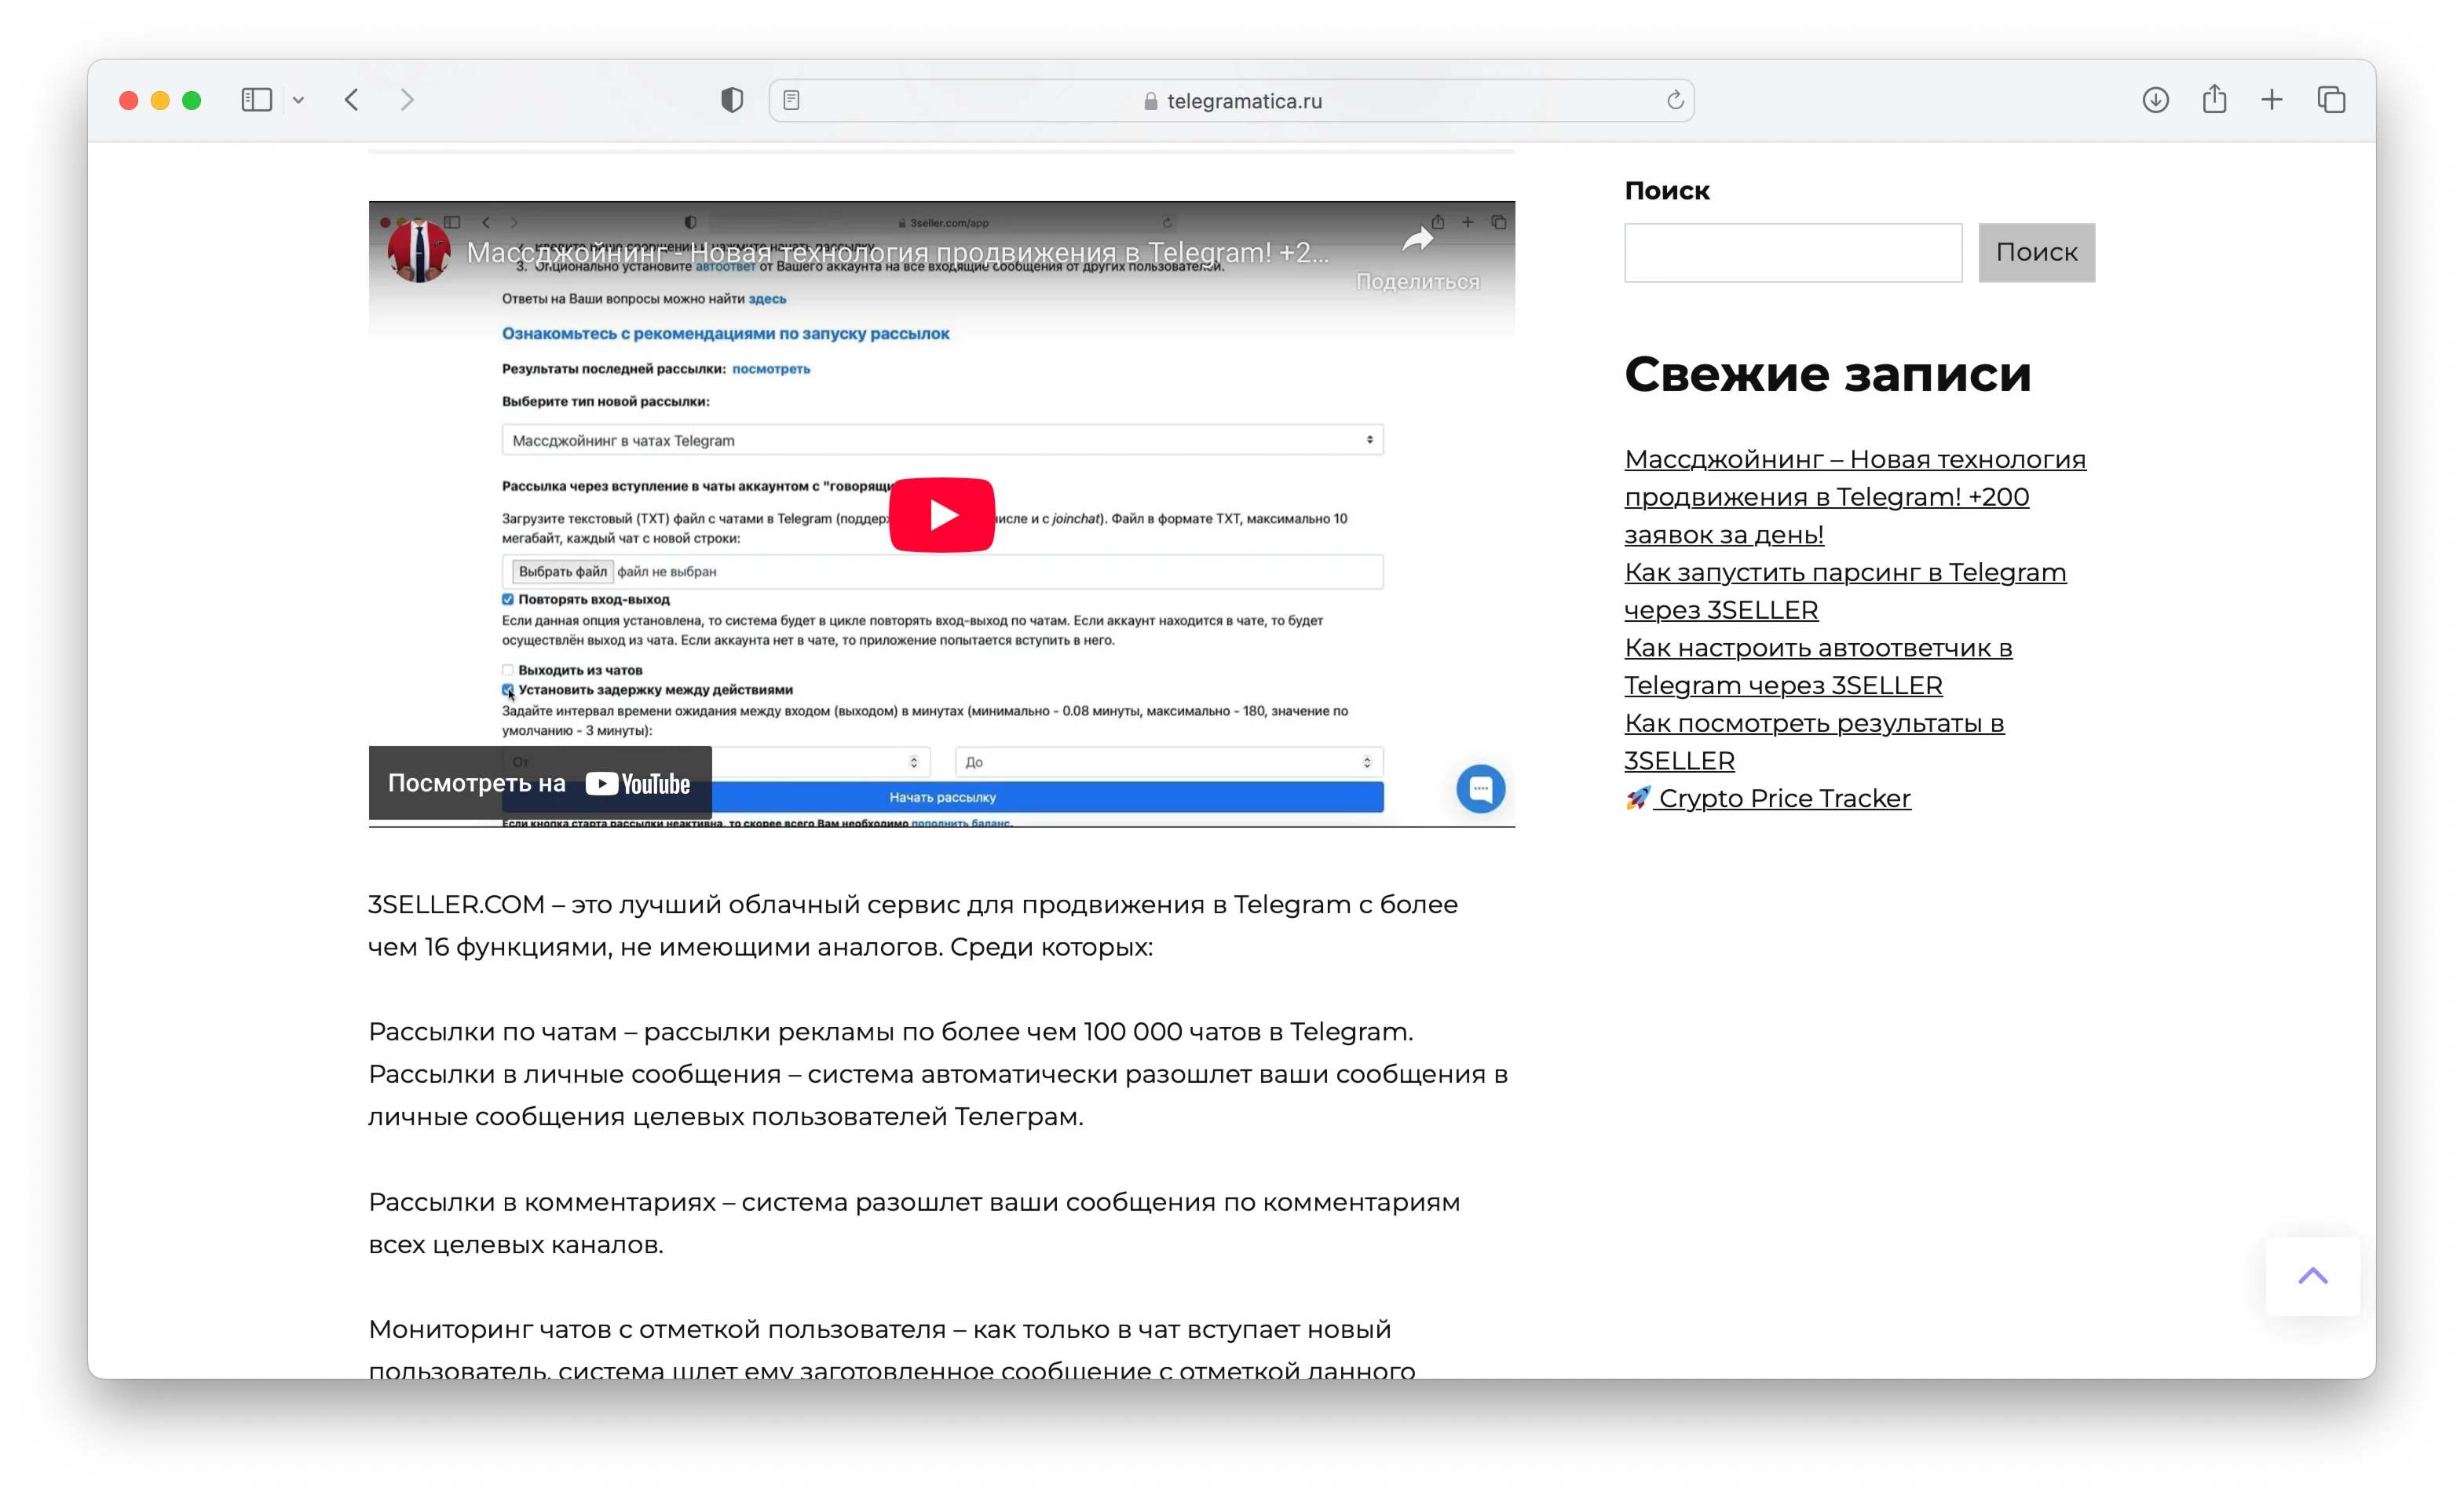Minimize the window with the yellow button
This screenshot has width=2464, height=1495.
click(x=160, y=100)
